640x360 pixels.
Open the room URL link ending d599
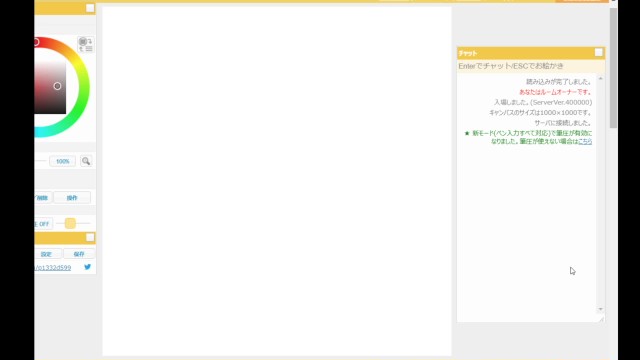tap(53, 268)
